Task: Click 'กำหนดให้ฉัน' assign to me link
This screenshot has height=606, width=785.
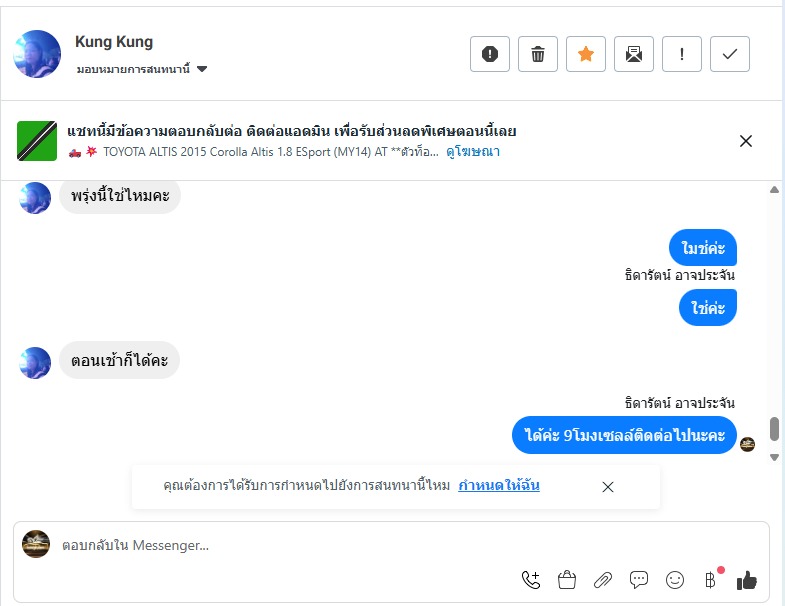Action: click(499, 486)
